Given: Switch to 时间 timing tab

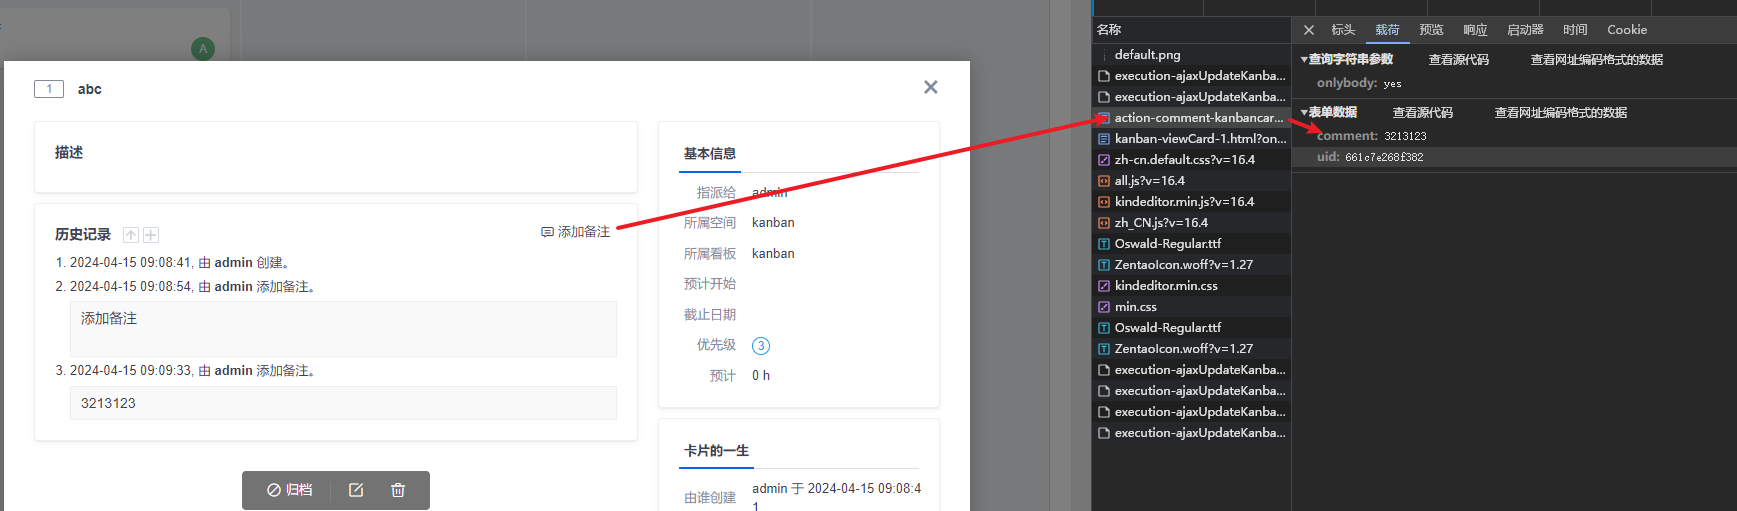Looking at the screenshot, I should click(1575, 30).
